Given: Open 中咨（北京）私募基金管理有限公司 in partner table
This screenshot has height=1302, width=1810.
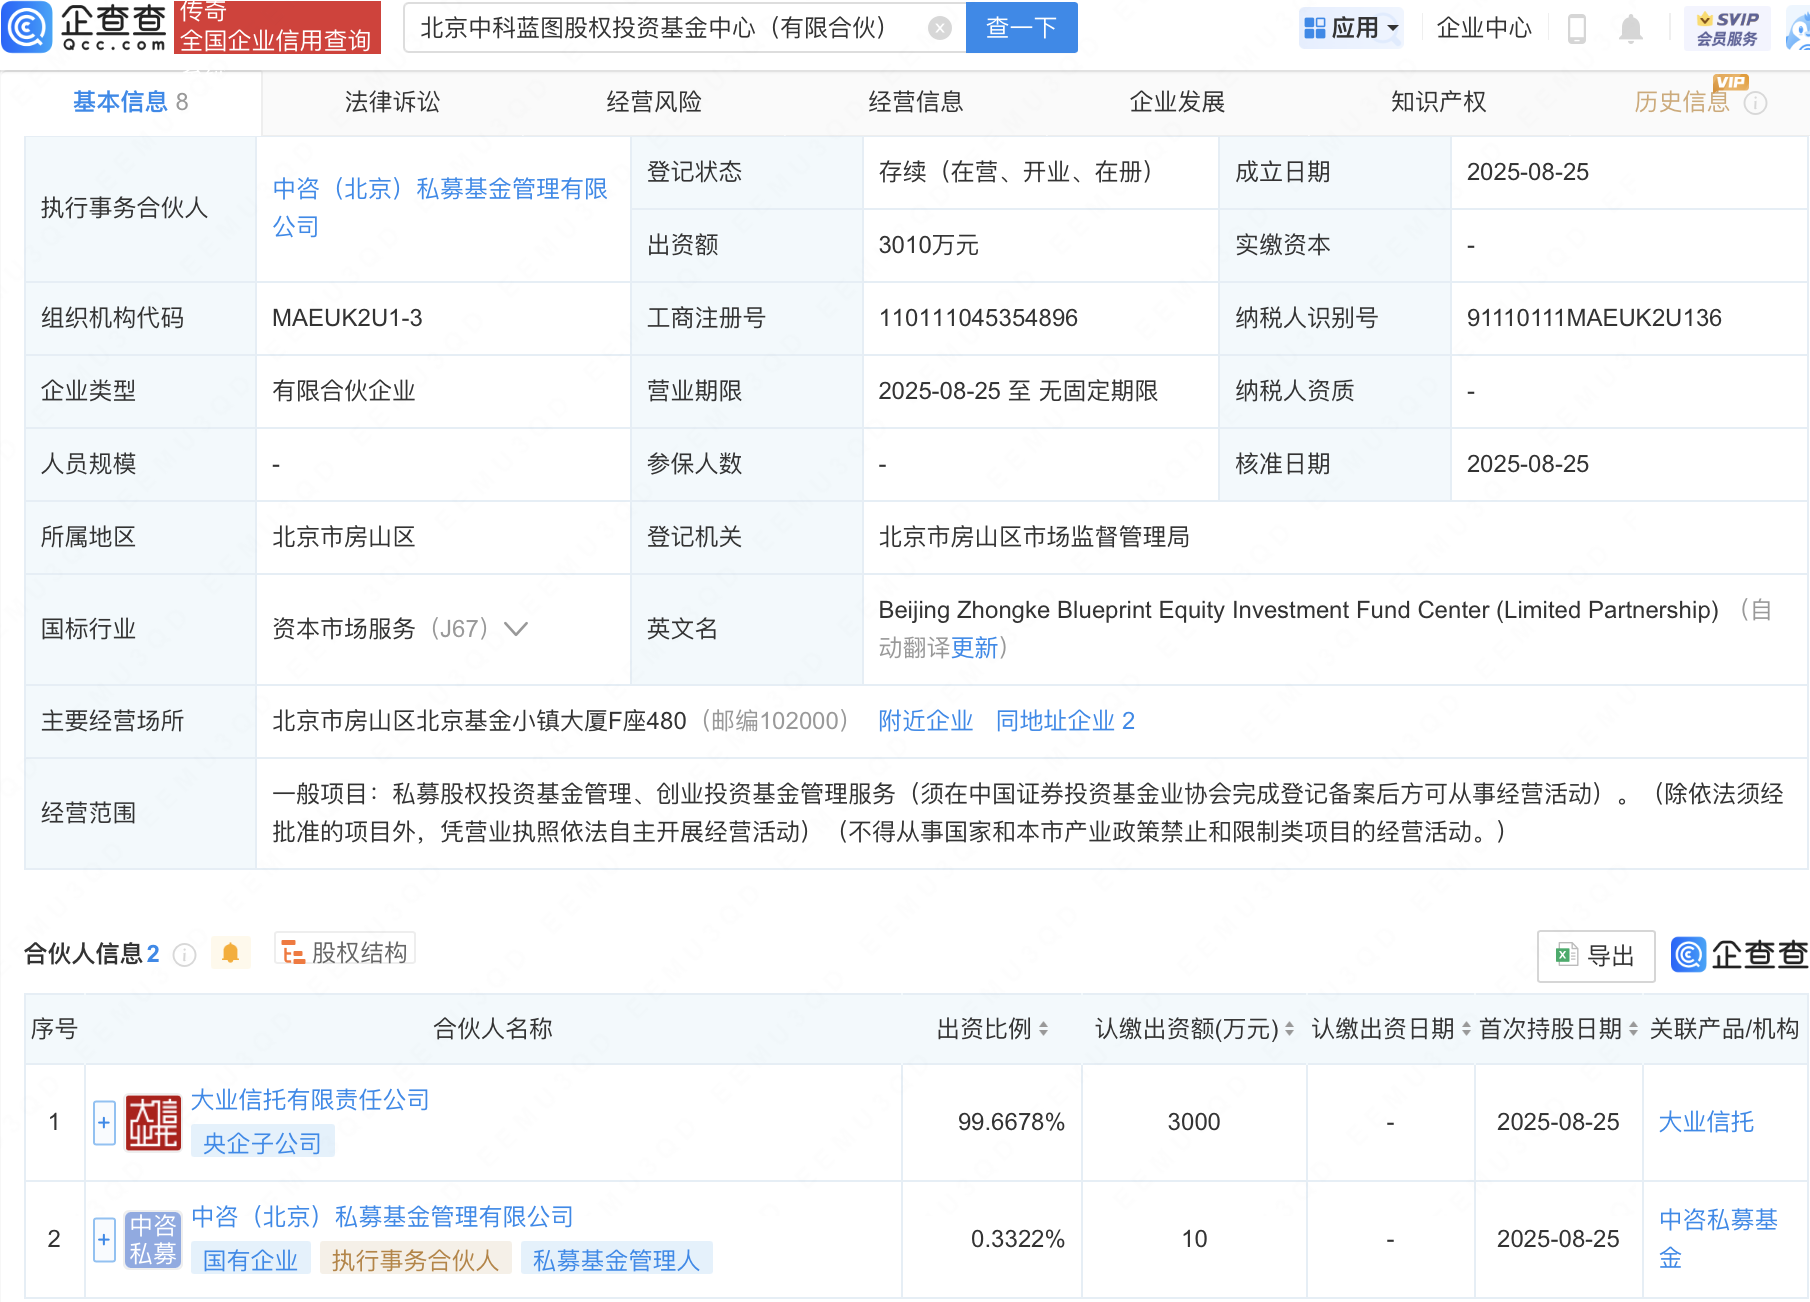Looking at the screenshot, I should [382, 1217].
